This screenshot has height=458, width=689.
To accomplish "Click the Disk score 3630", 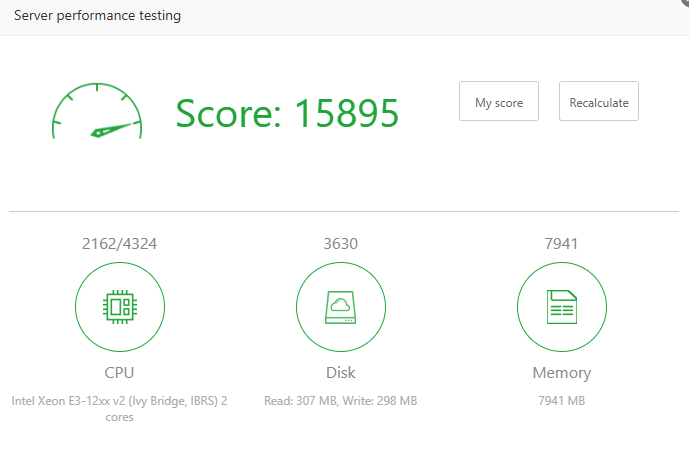I will 340,243.
